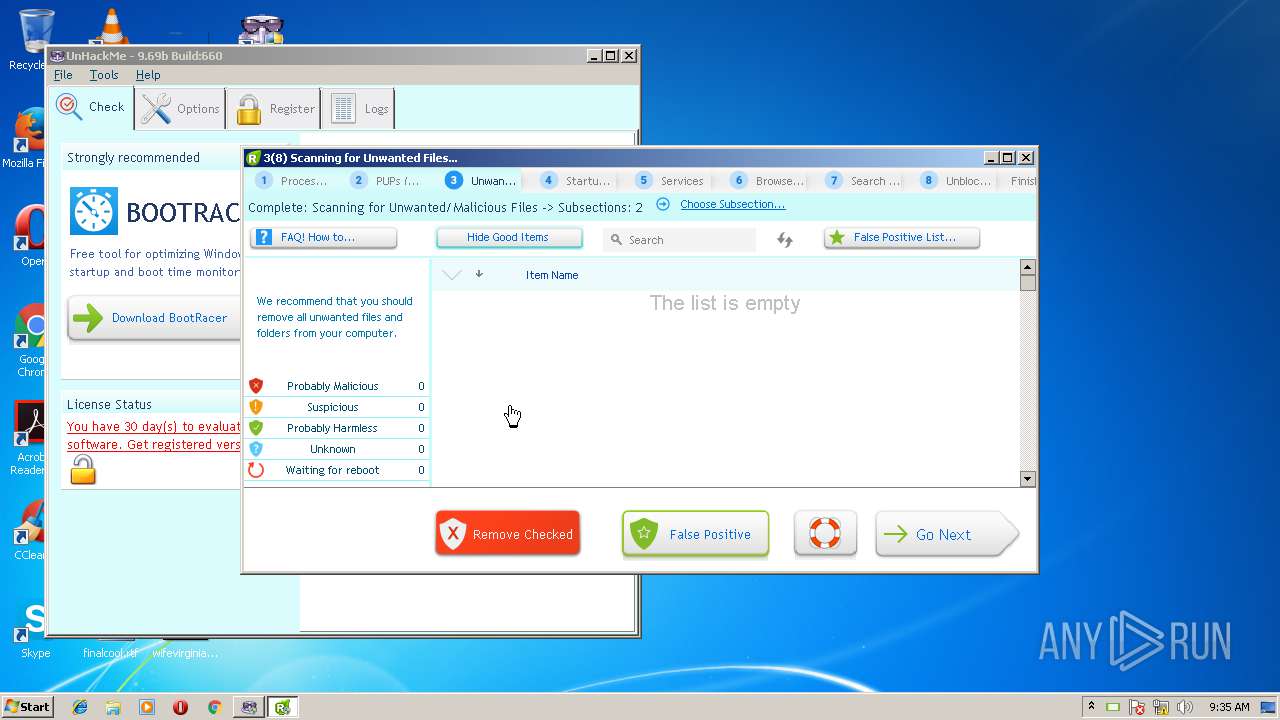Click the orange shield Suspicious icon
Screen dimensions: 1280x720
[256, 407]
